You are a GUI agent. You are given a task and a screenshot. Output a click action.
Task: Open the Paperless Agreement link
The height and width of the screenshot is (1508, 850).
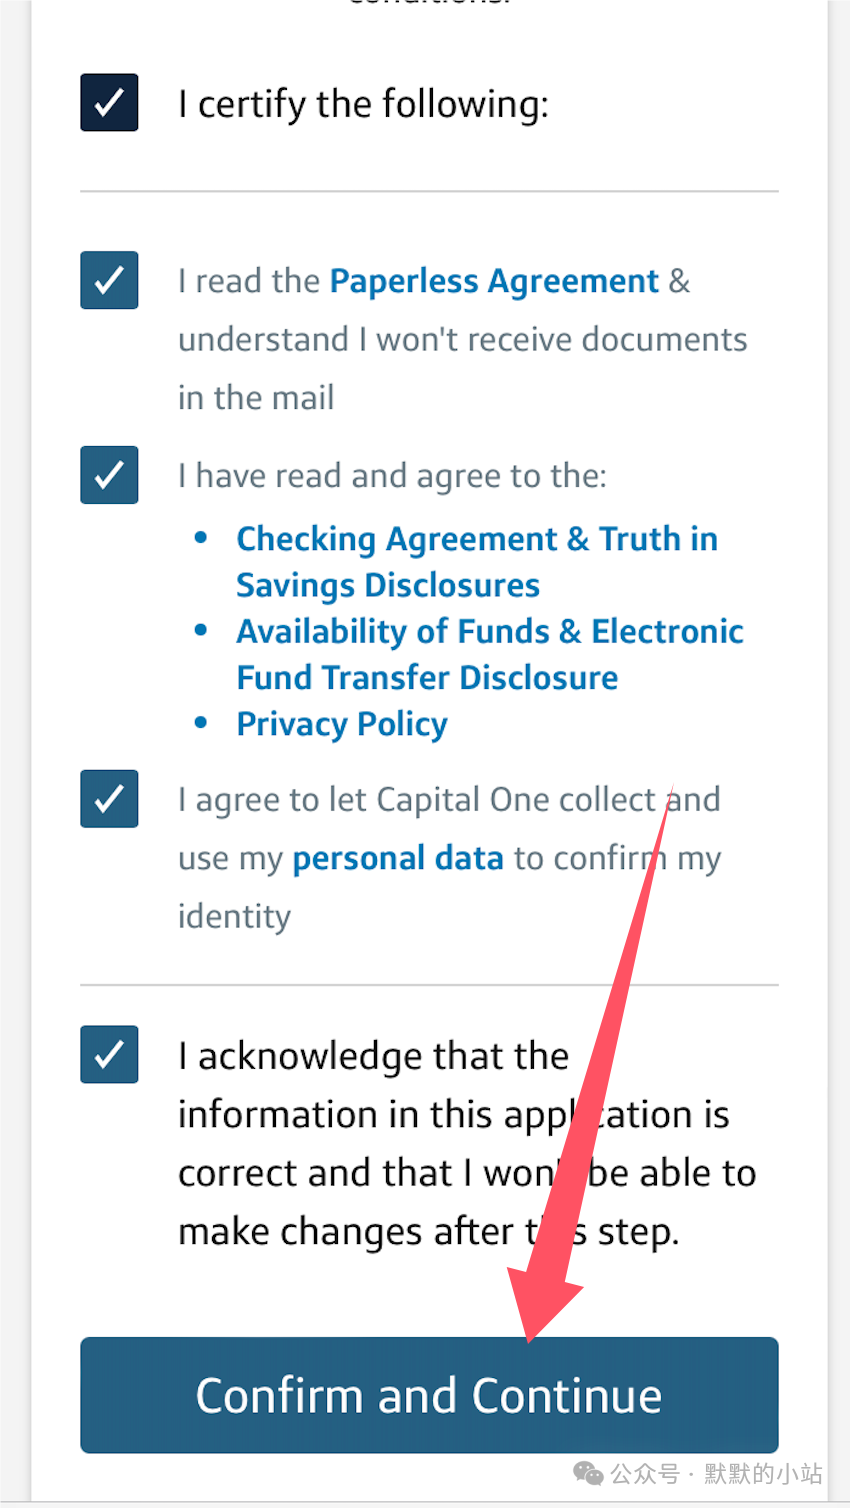point(494,282)
